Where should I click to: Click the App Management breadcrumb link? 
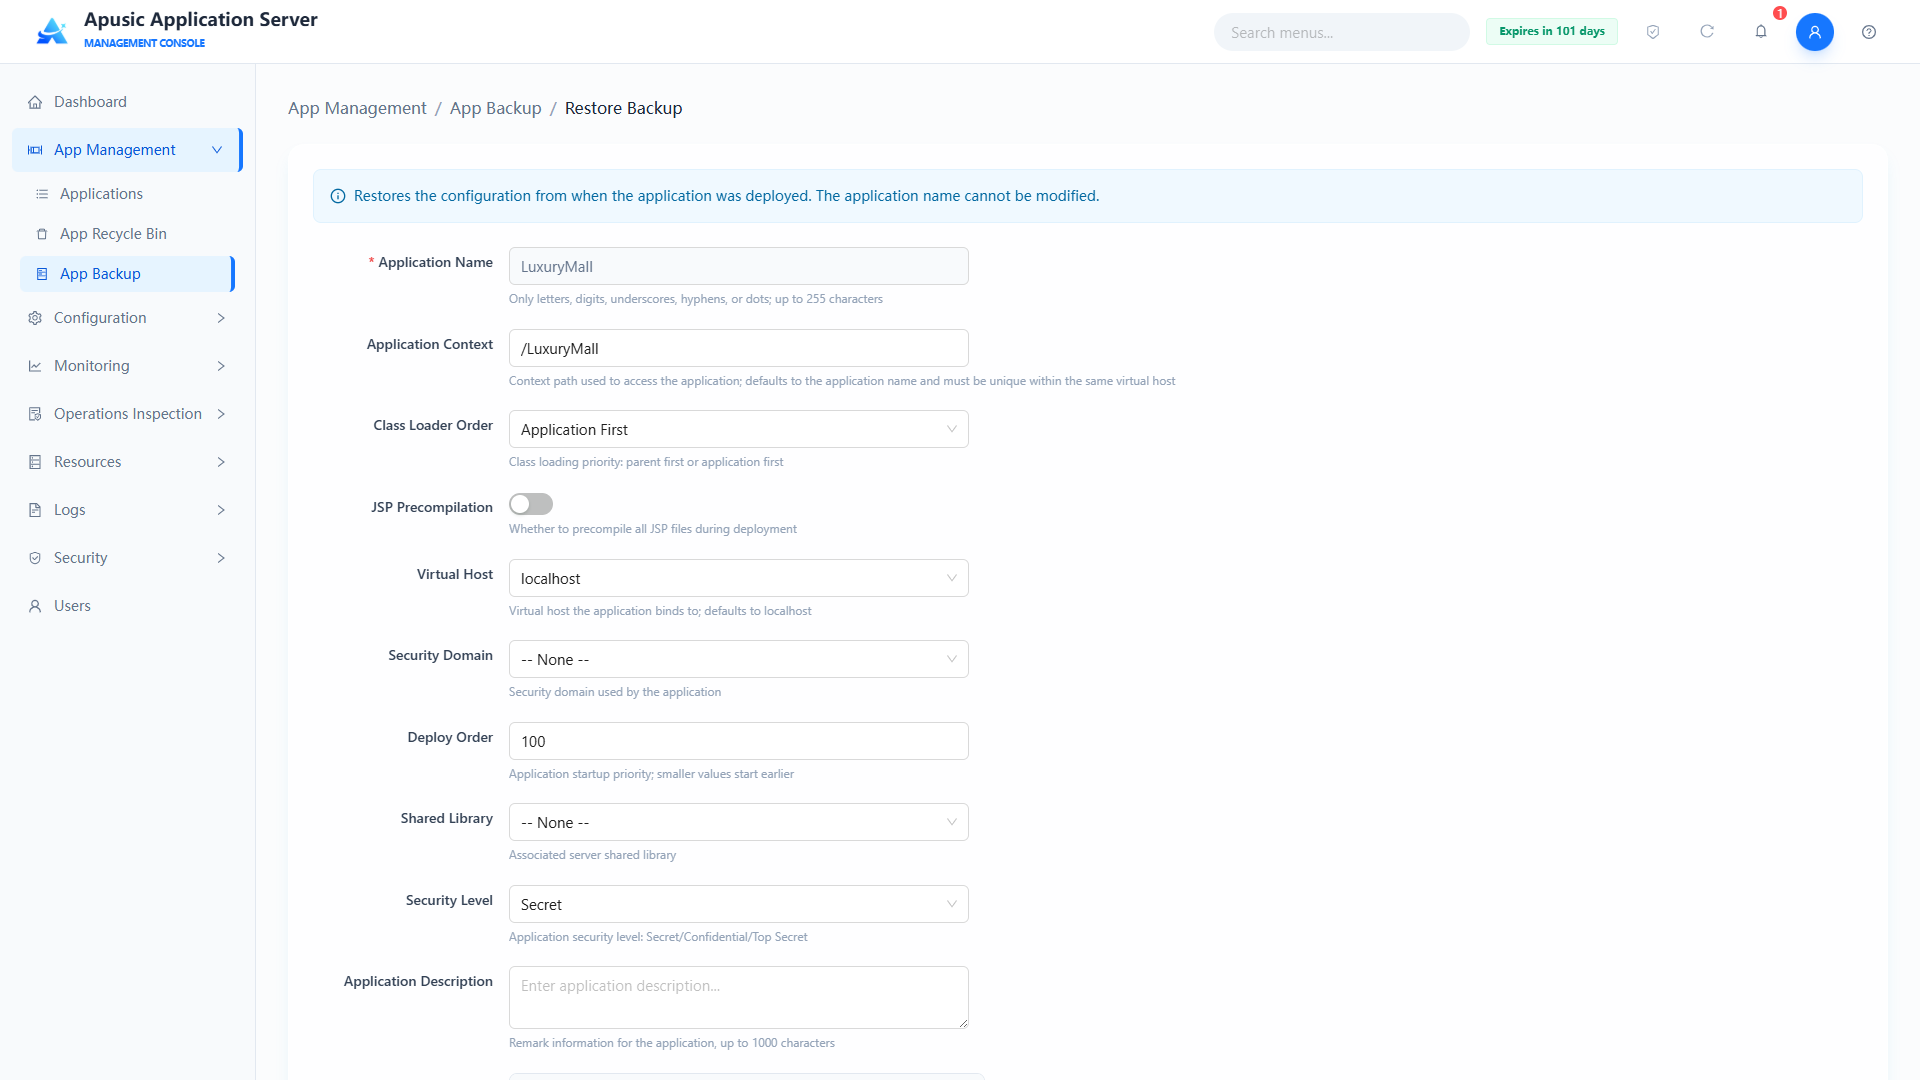[357, 108]
